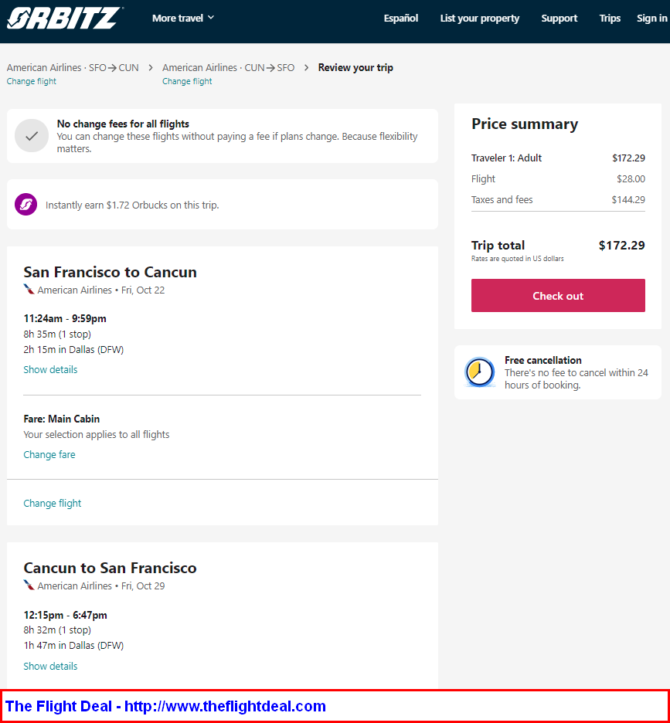This screenshot has width=670, height=723.
Task: Go to Trips in the header
Action: click(x=610, y=18)
